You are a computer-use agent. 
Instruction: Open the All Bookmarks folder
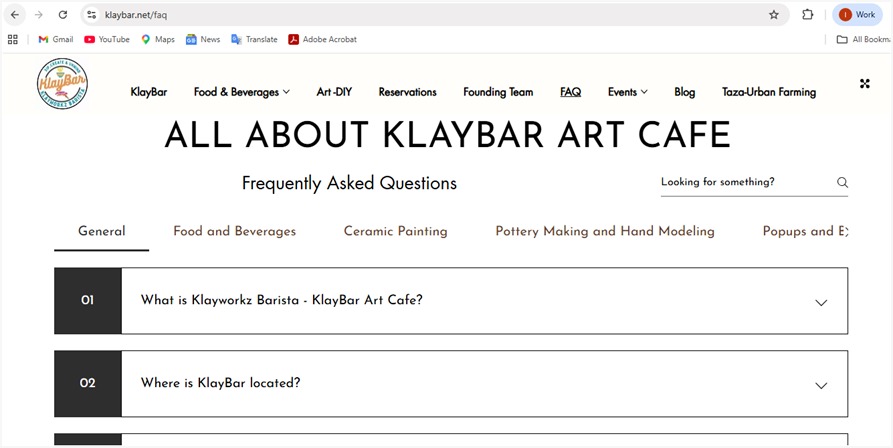863,39
